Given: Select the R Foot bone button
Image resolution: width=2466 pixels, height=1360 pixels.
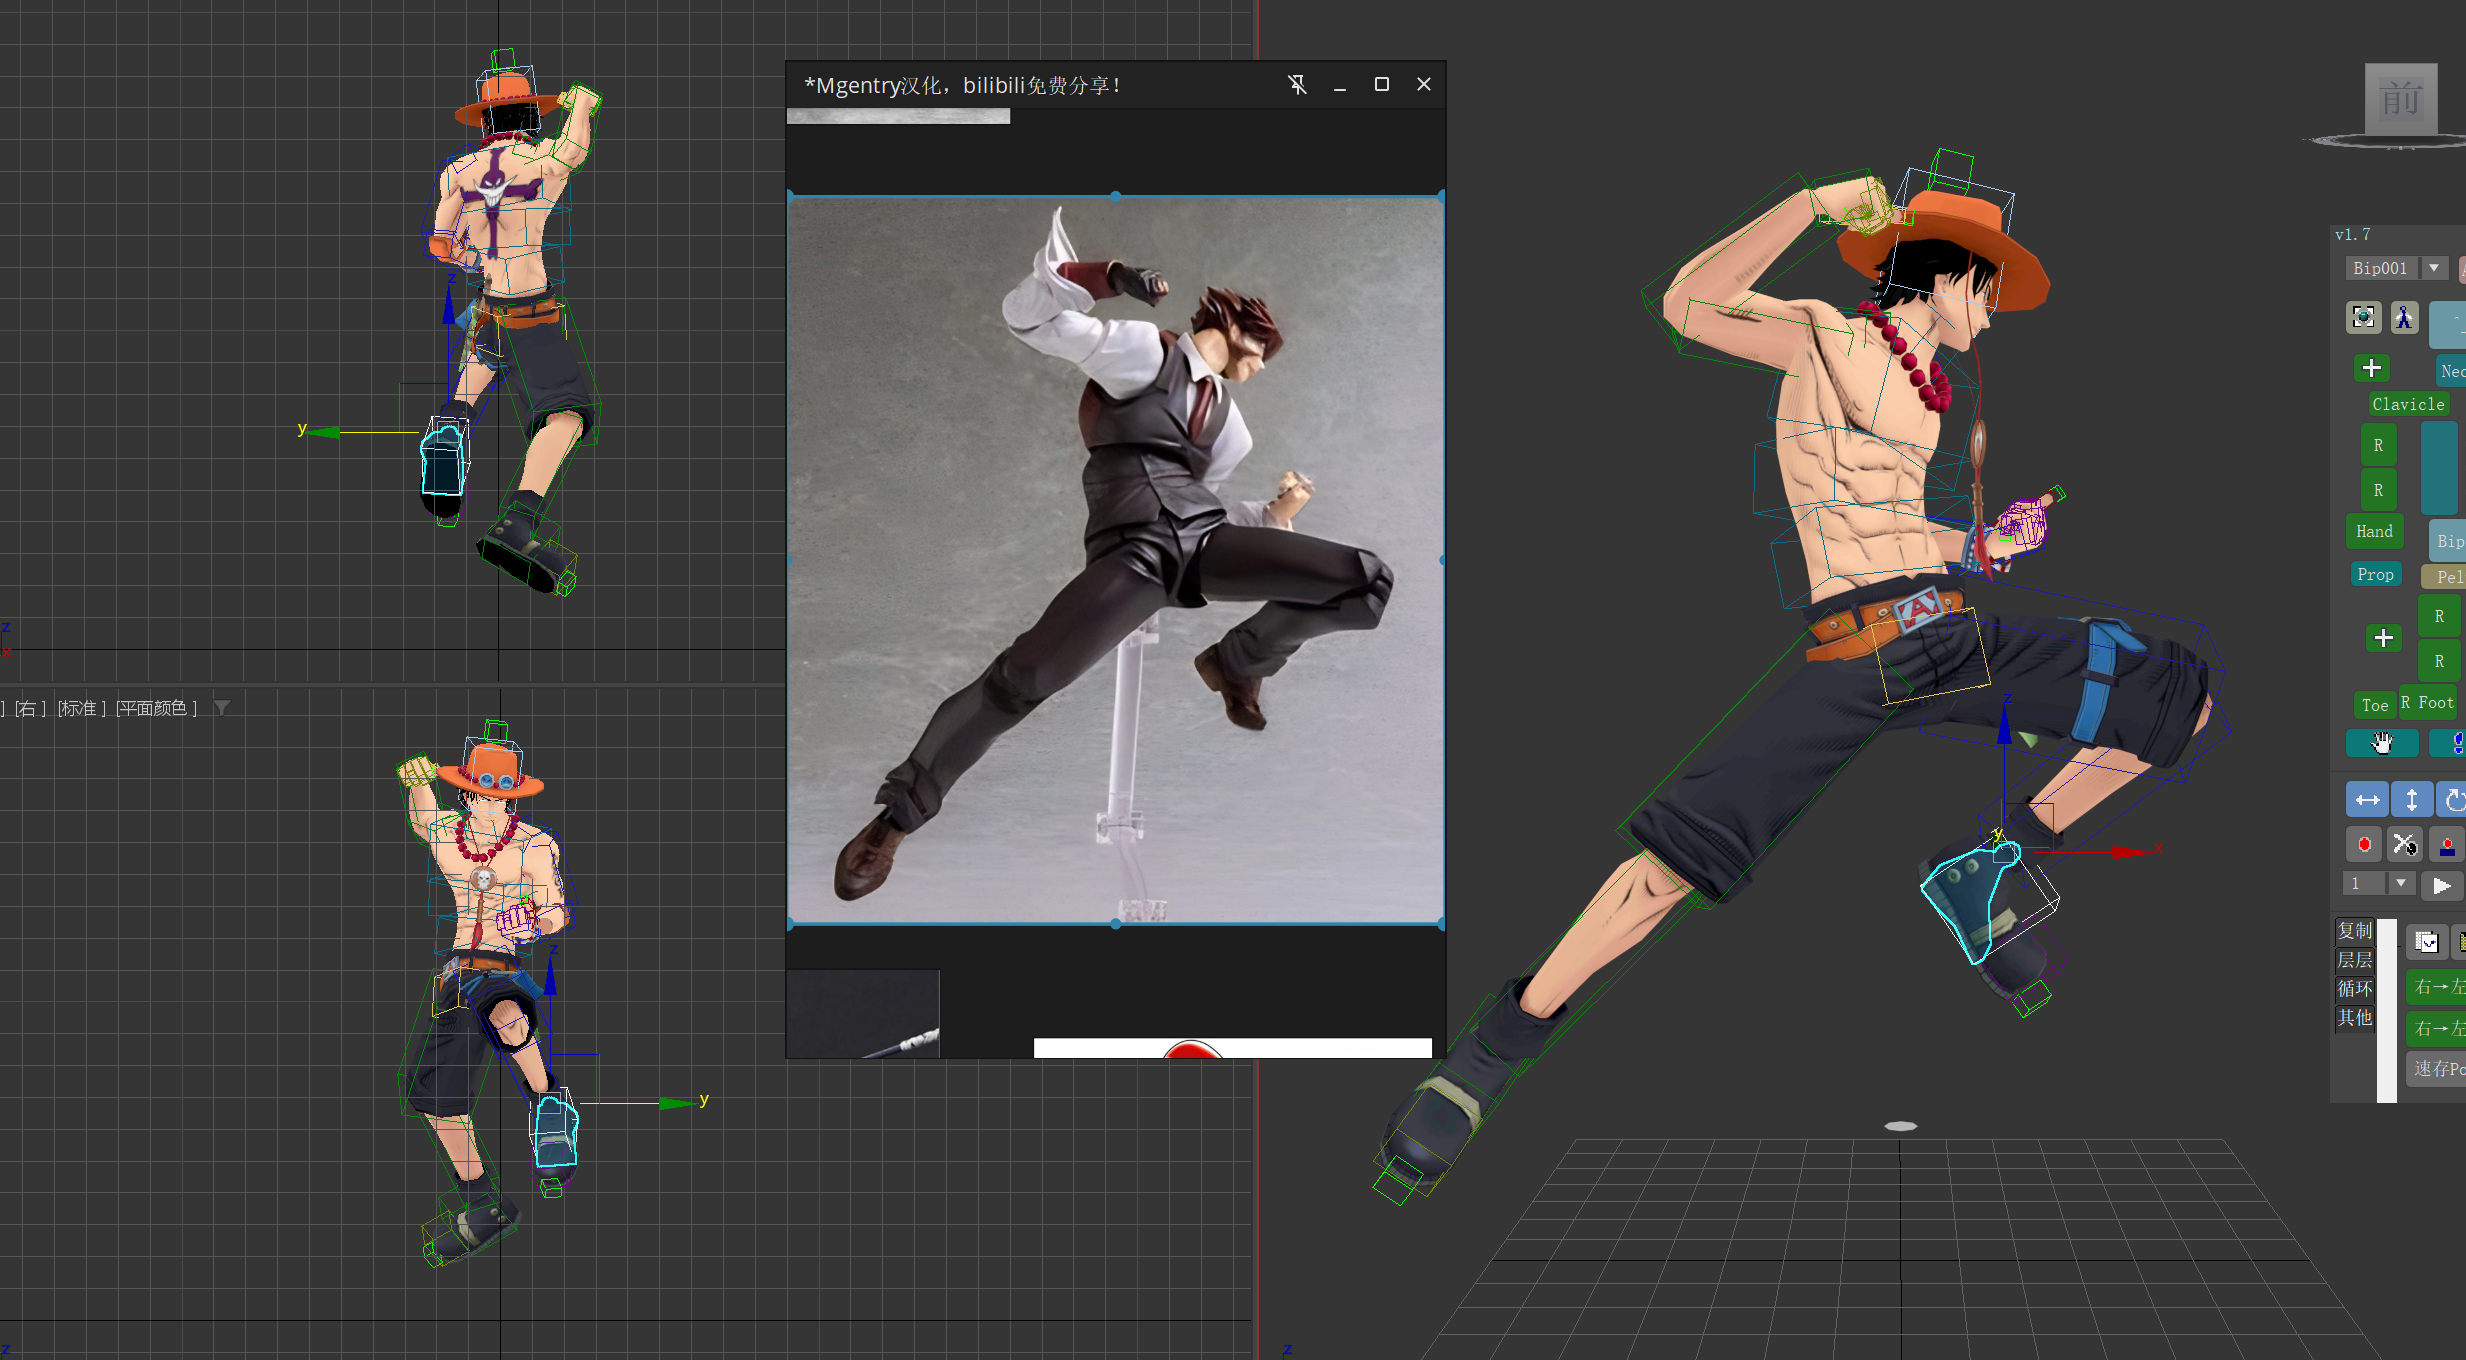Looking at the screenshot, I should click(2427, 703).
